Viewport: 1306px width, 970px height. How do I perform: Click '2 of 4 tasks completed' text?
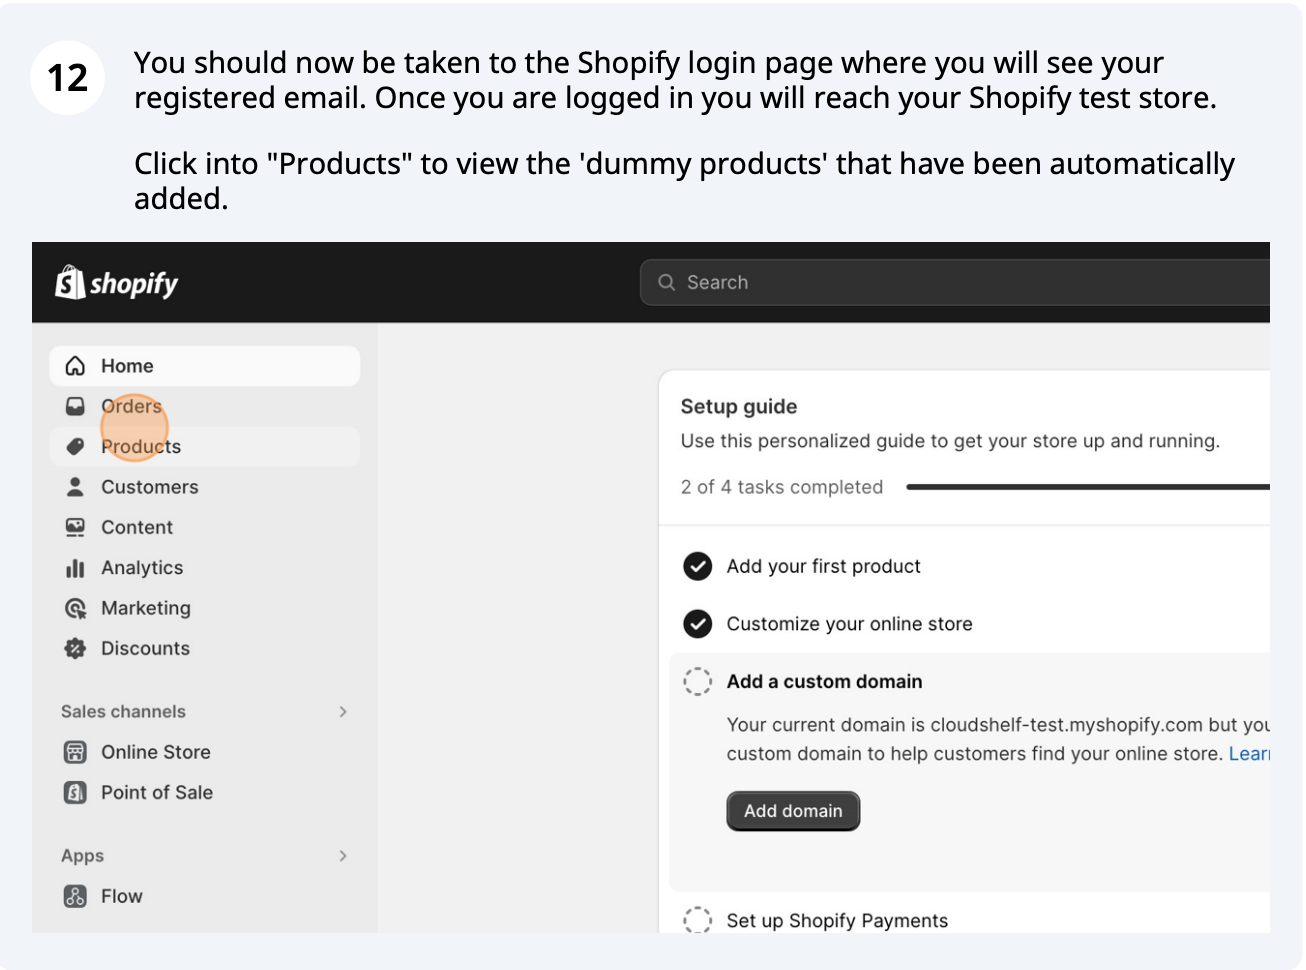[782, 487]
